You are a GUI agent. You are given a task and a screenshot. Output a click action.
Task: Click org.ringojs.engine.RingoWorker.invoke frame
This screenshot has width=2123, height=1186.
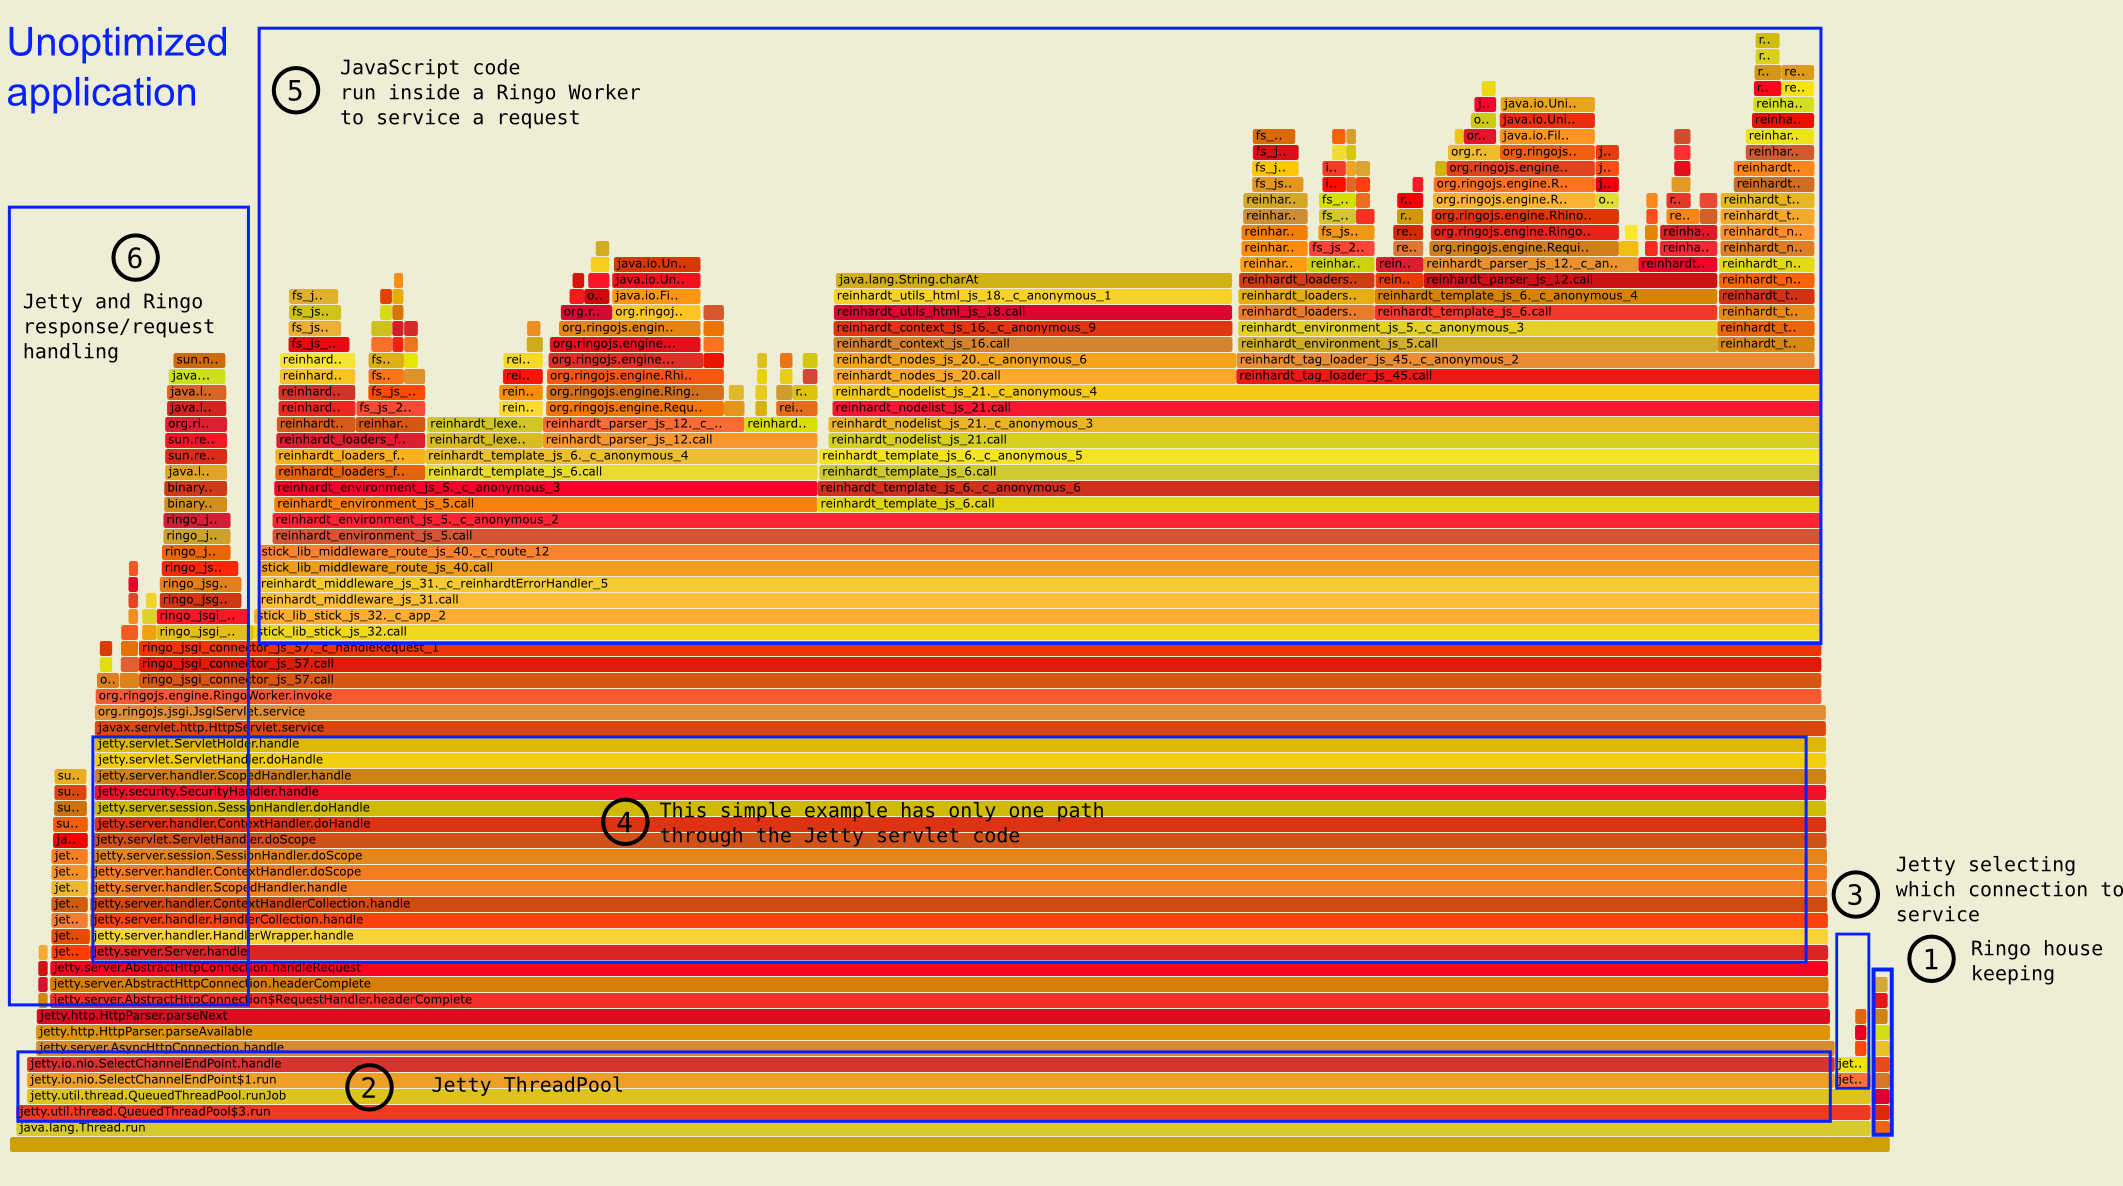pos(958,696)
